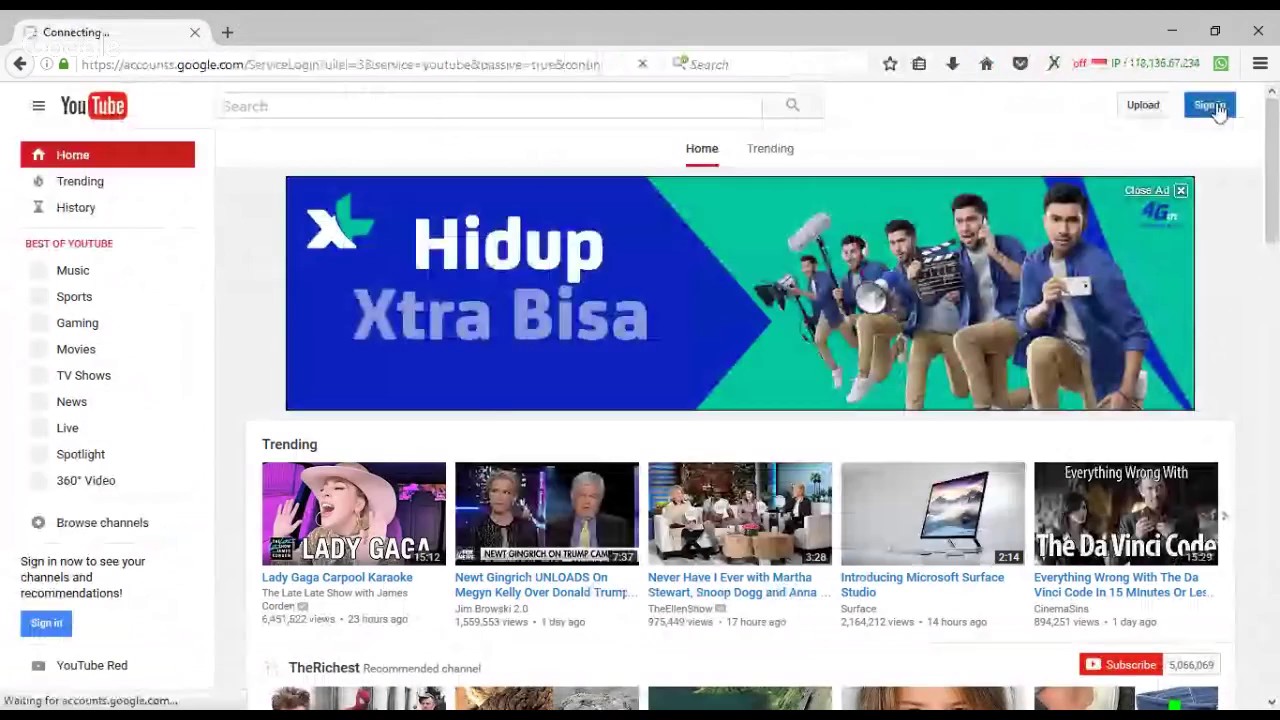
Task: Go to browser home page icon
Action: tap(986, 64)
